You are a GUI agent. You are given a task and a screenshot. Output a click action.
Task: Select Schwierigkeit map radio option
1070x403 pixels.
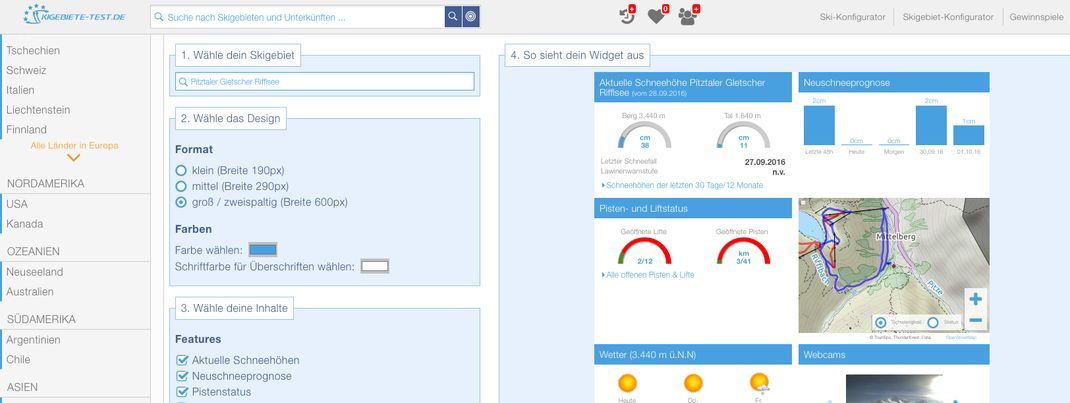[880, 322]
